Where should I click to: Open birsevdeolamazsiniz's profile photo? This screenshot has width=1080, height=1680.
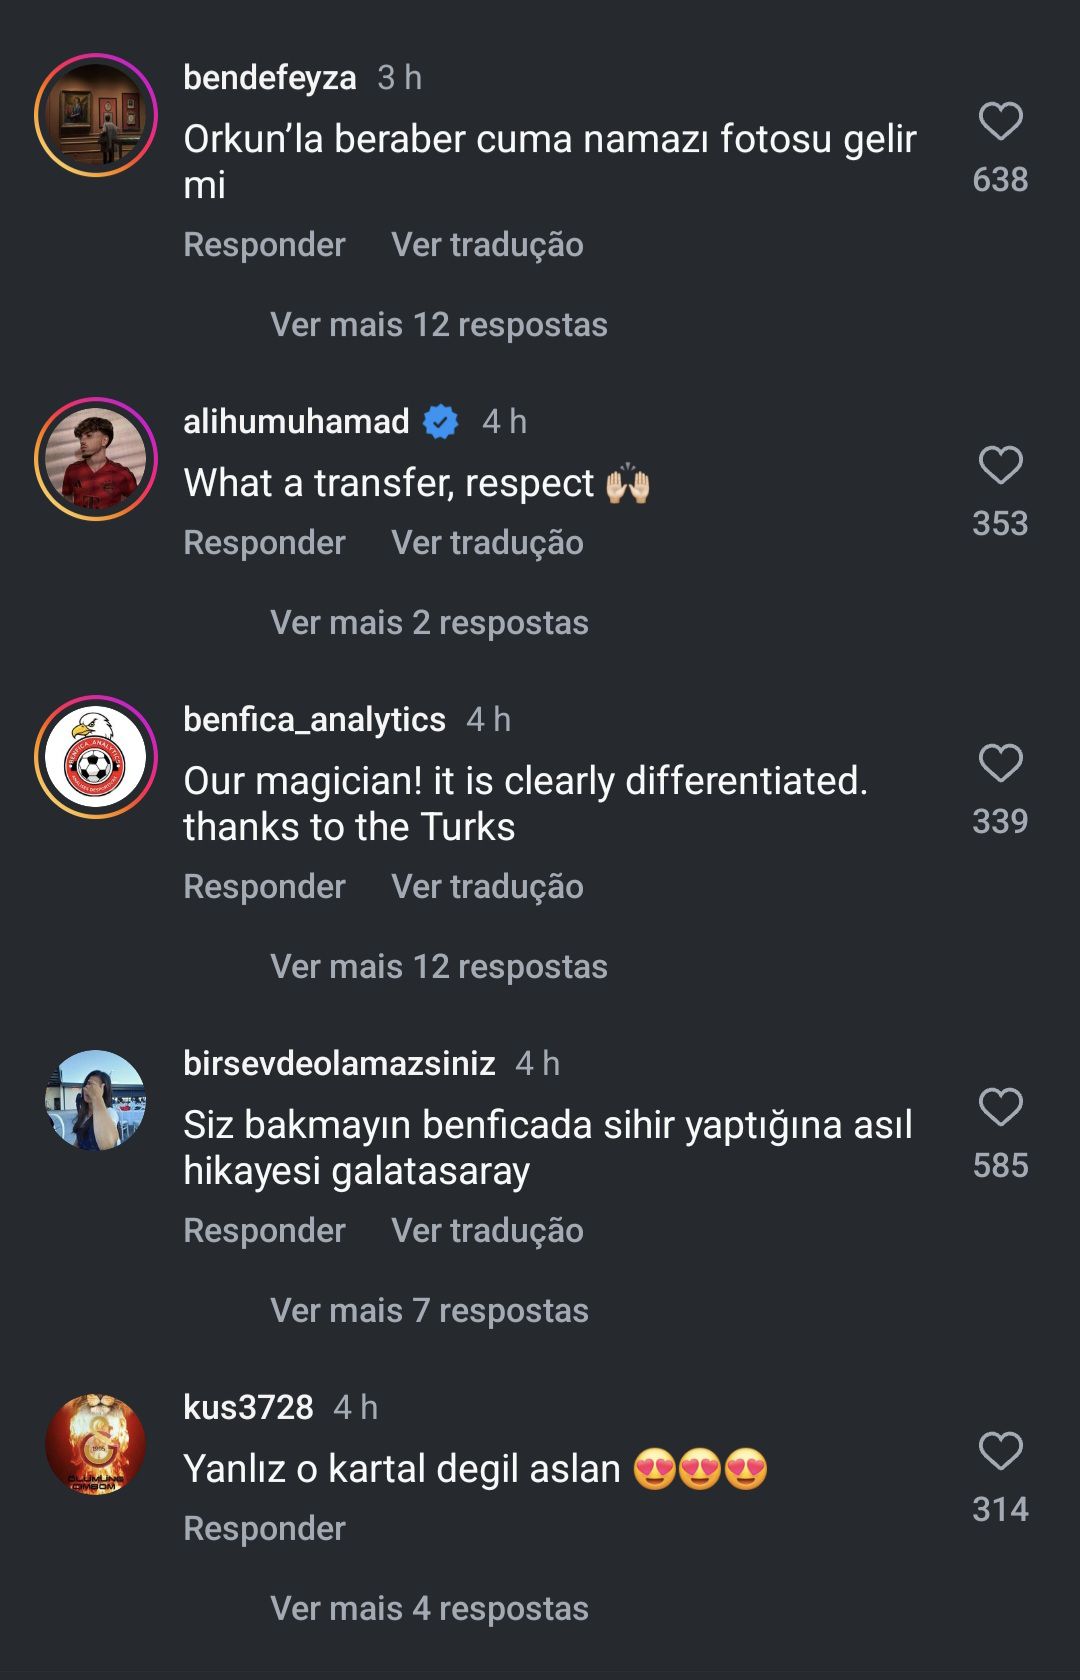click(96, 1100)
